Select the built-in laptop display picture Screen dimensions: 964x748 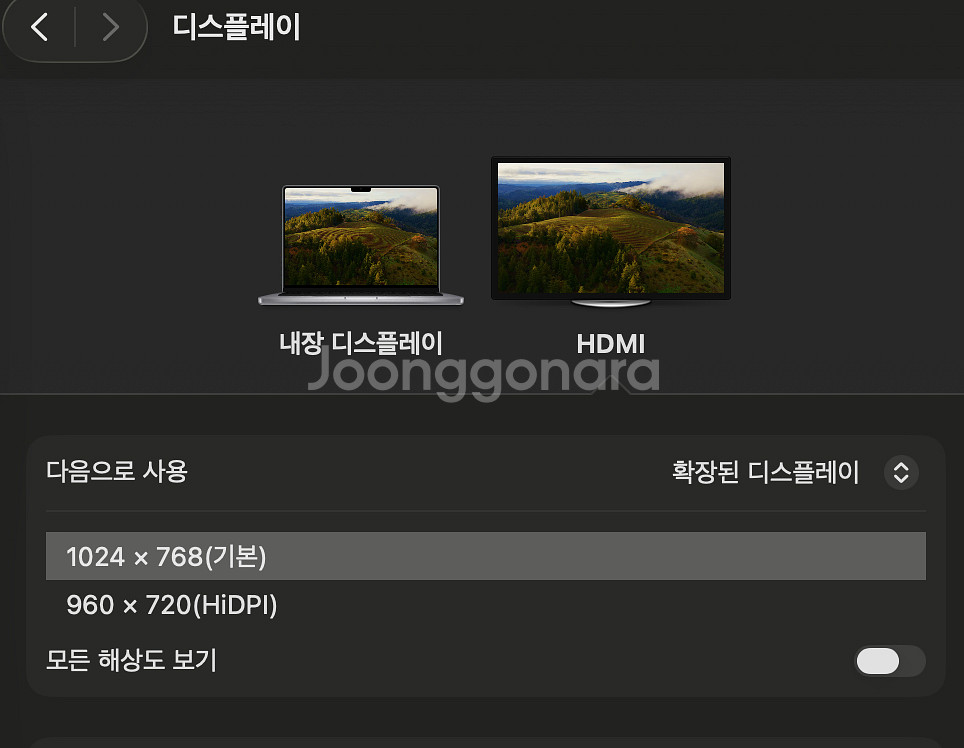pos(361,245)
